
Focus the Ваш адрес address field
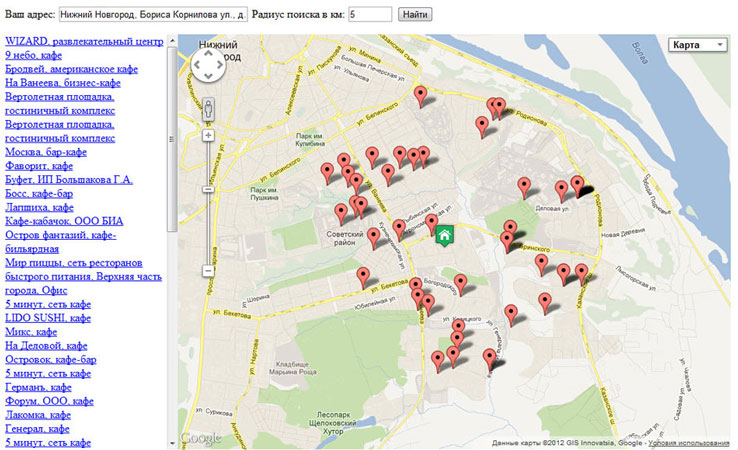click(153, 15)
